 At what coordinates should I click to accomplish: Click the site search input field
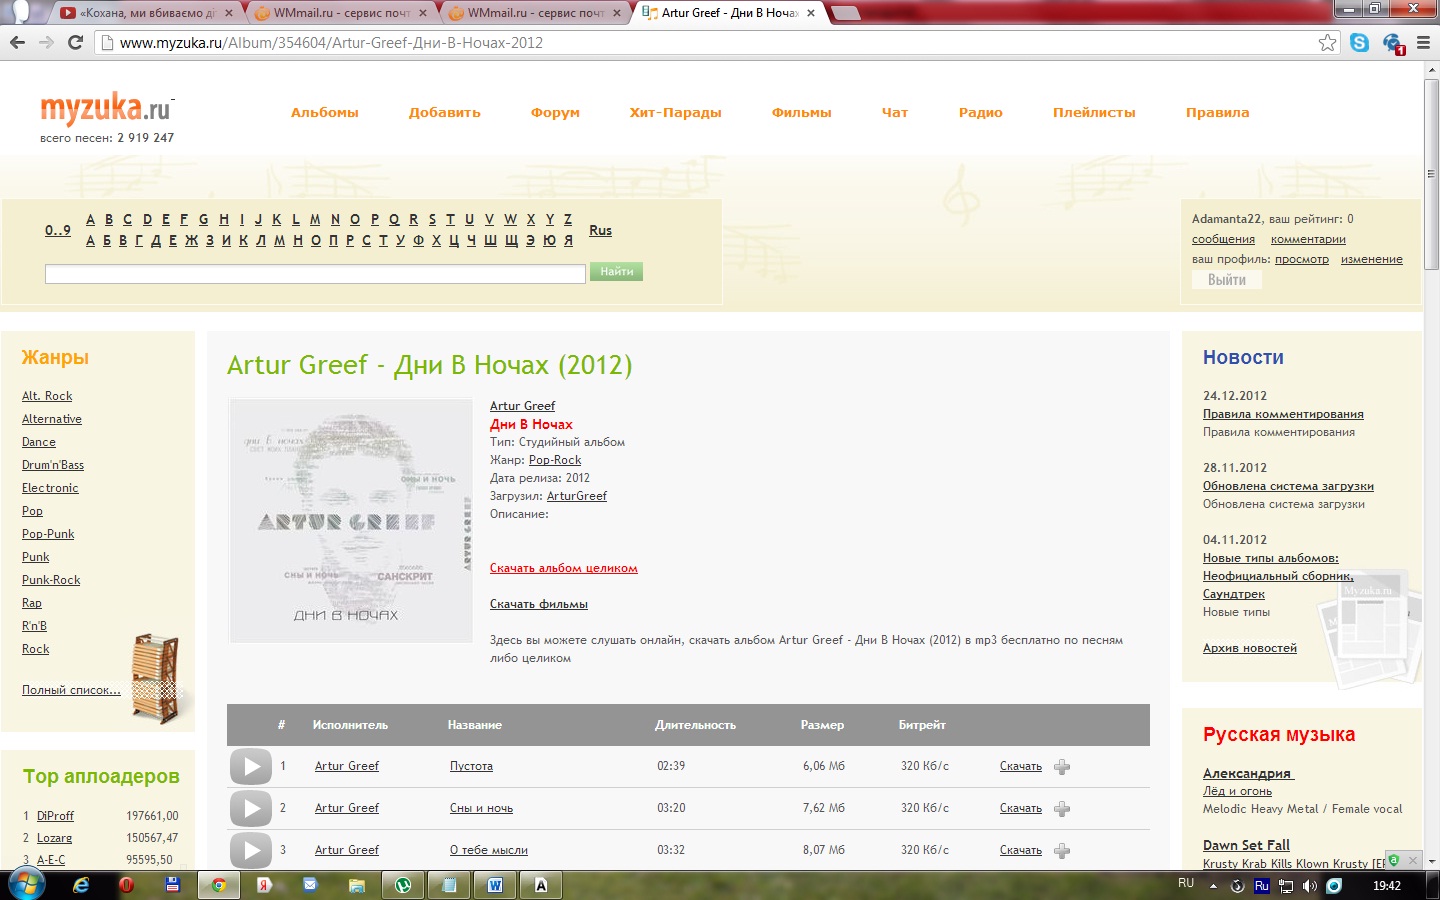pos(315,273)
